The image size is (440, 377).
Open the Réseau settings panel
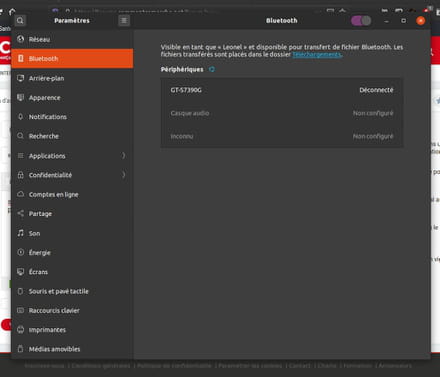[x=72, y=39]
